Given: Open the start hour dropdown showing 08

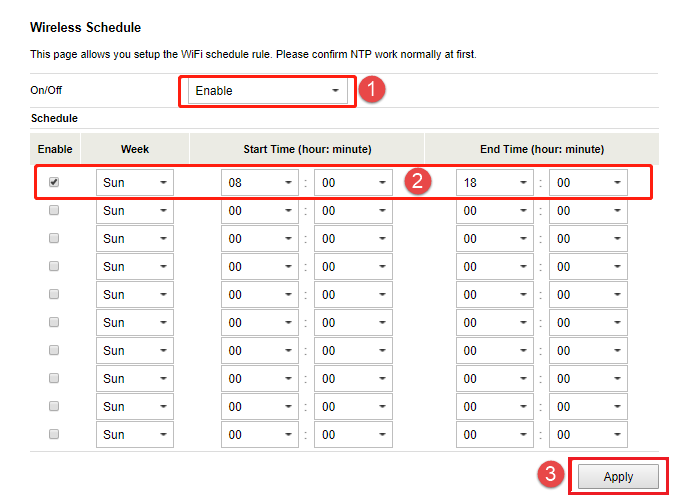Looking at the screenshot, I should [260, 182].
